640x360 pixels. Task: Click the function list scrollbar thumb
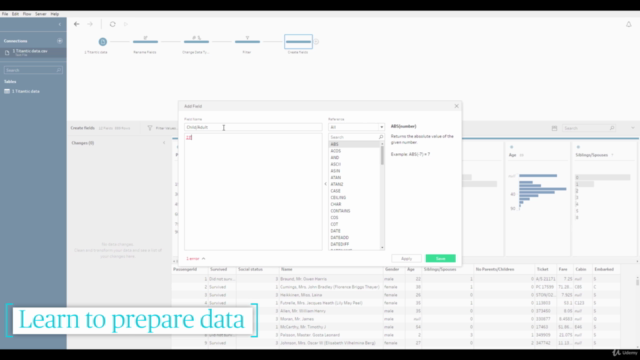[x=382, y=156]
